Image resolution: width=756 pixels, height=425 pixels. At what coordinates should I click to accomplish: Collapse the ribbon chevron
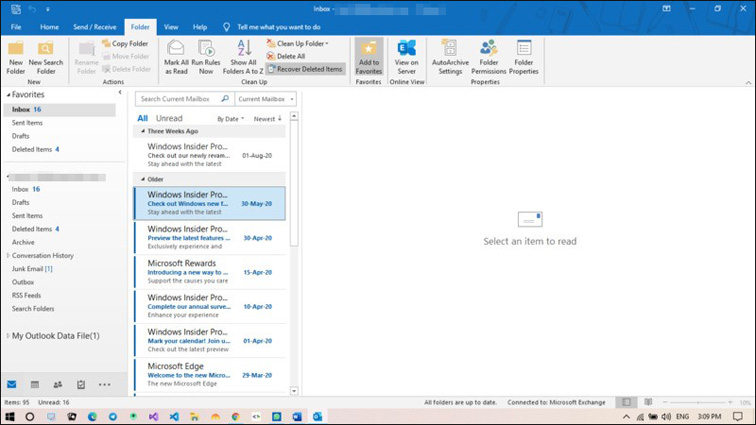click(748, 83)
